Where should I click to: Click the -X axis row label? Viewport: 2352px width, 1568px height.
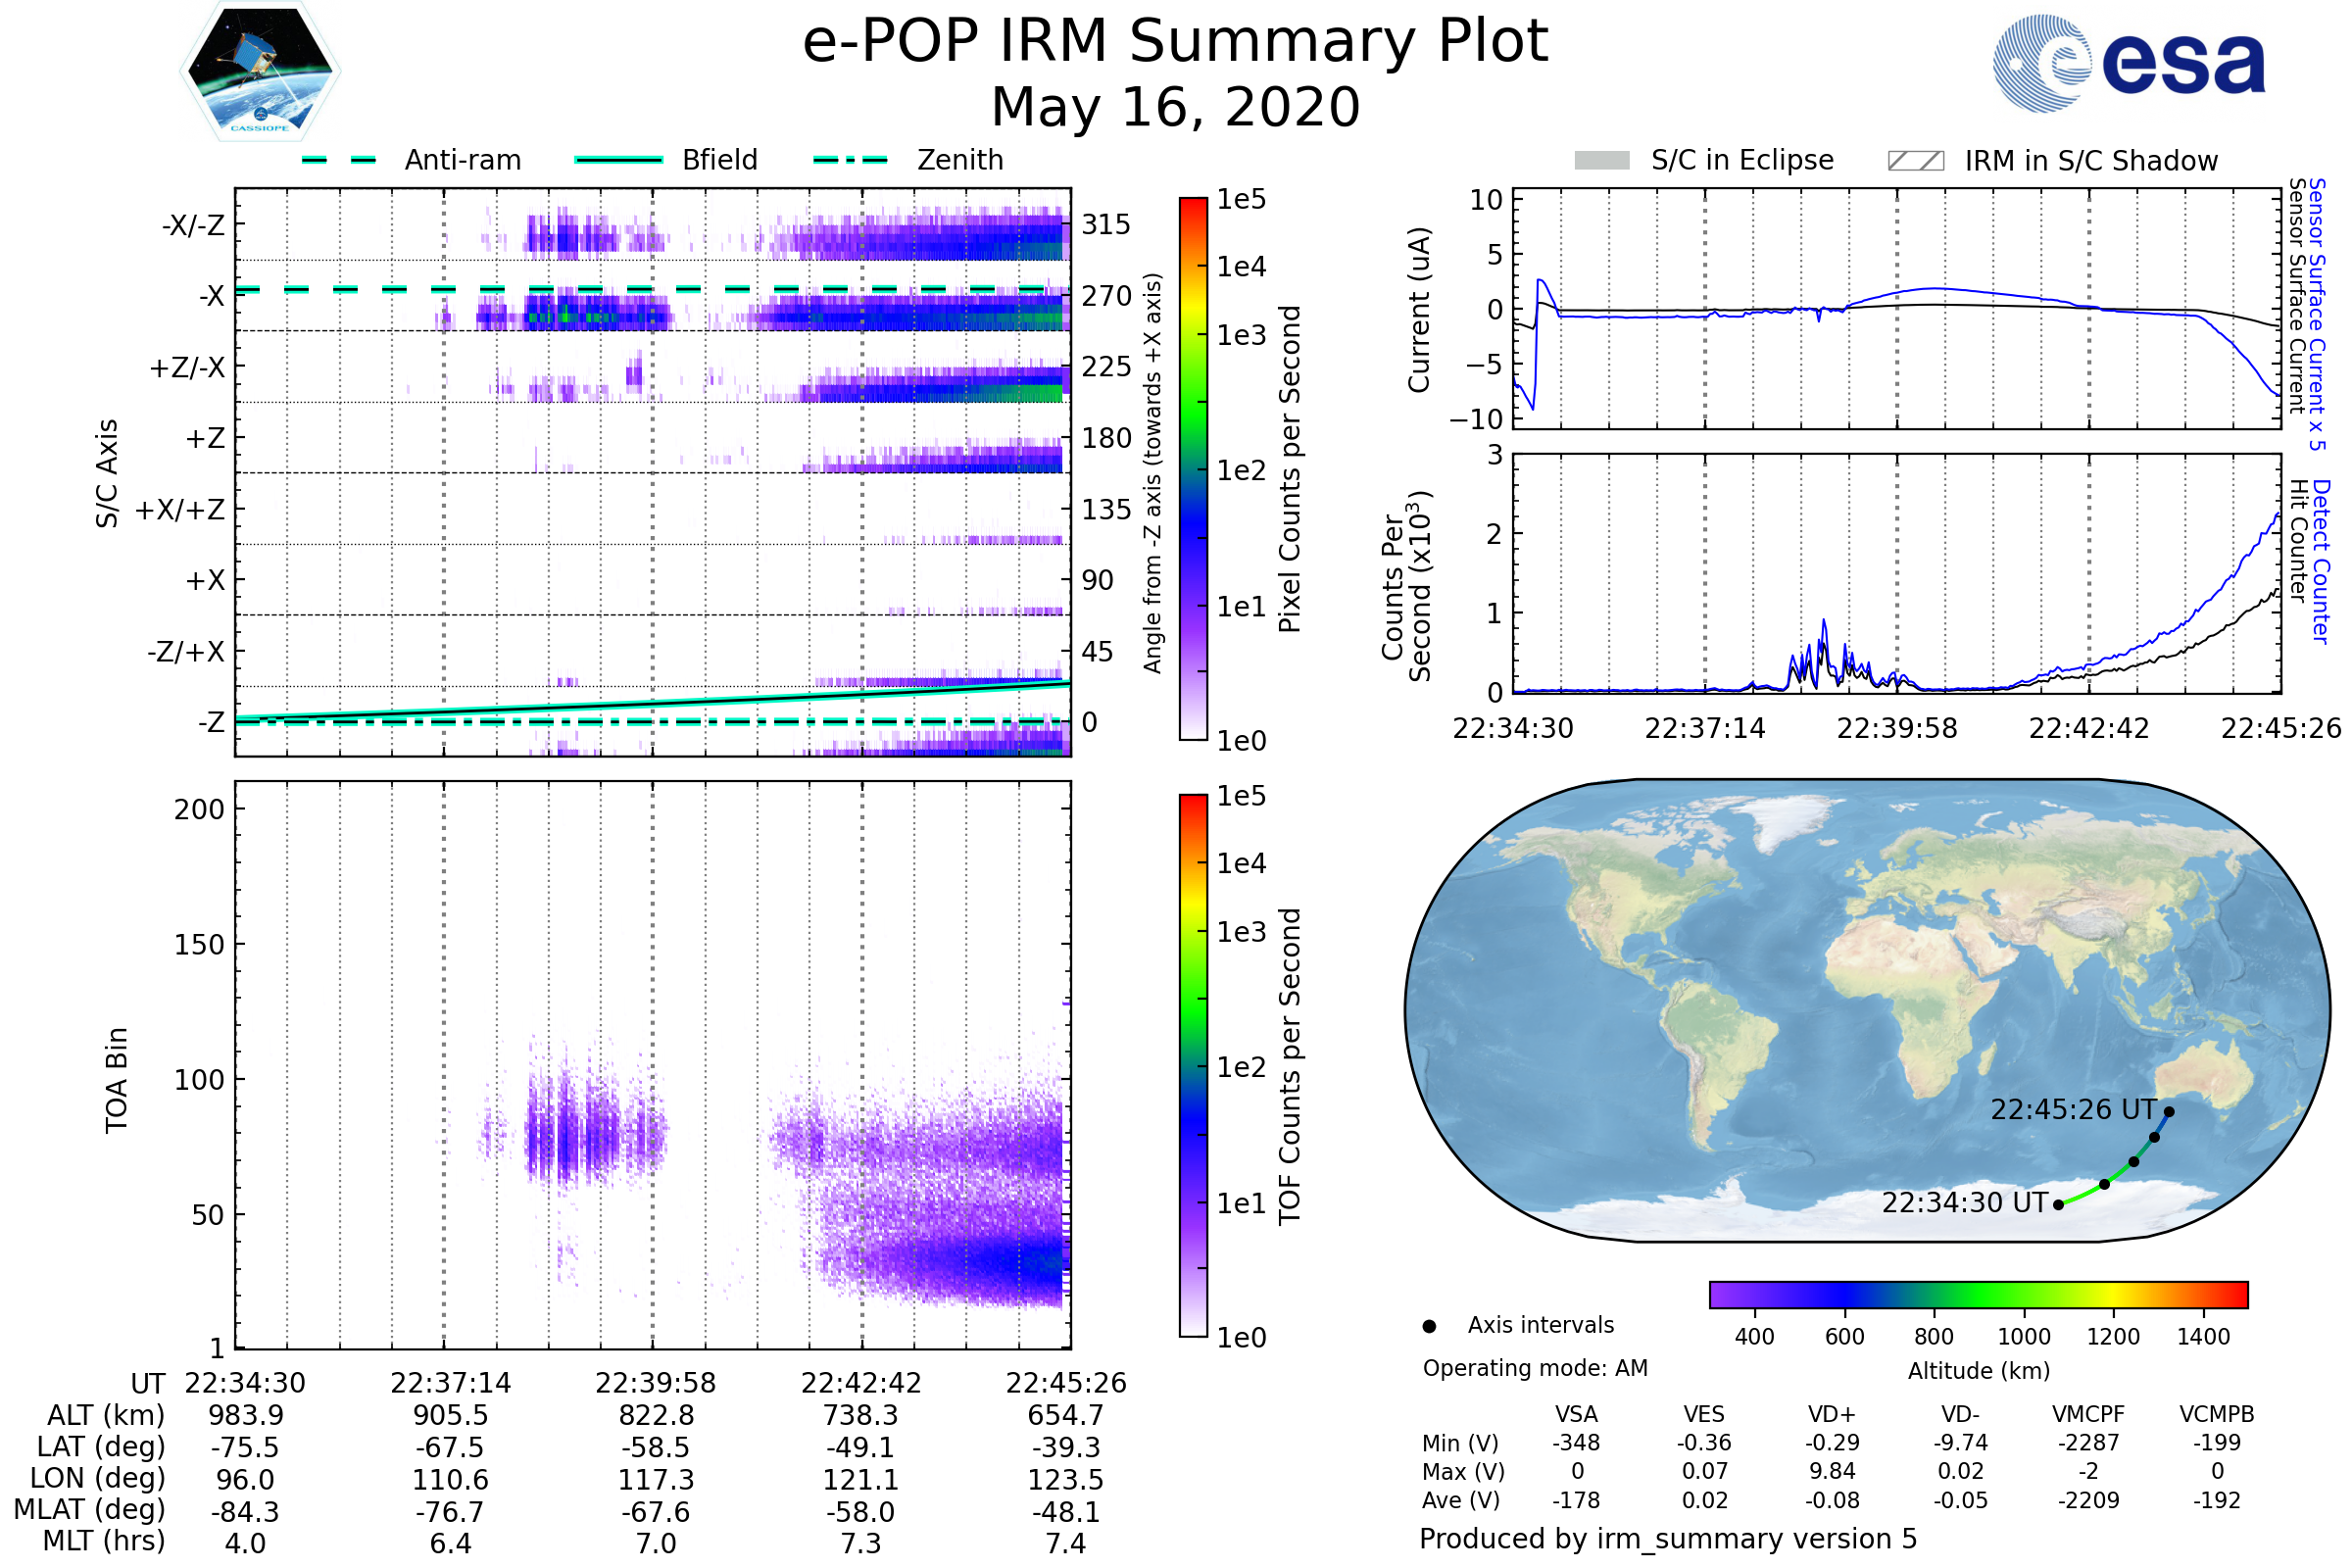tap(211, 296)
